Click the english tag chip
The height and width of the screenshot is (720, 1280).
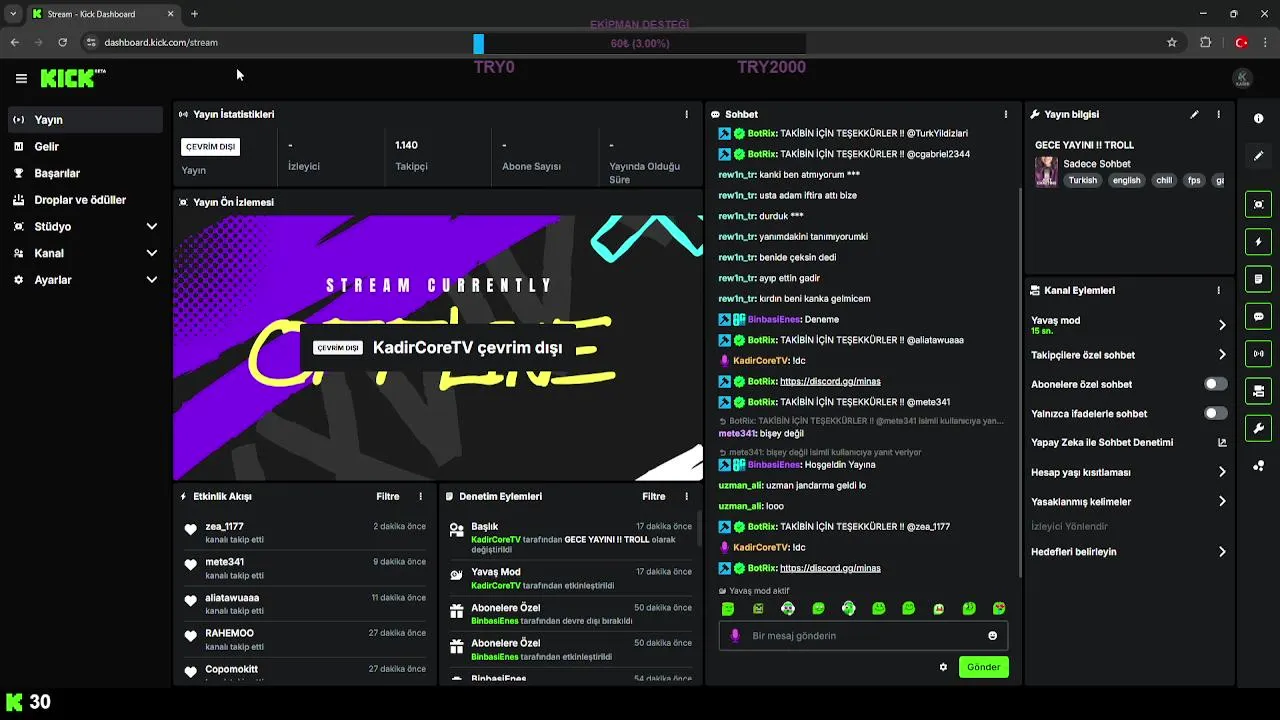click(1126, 181)
